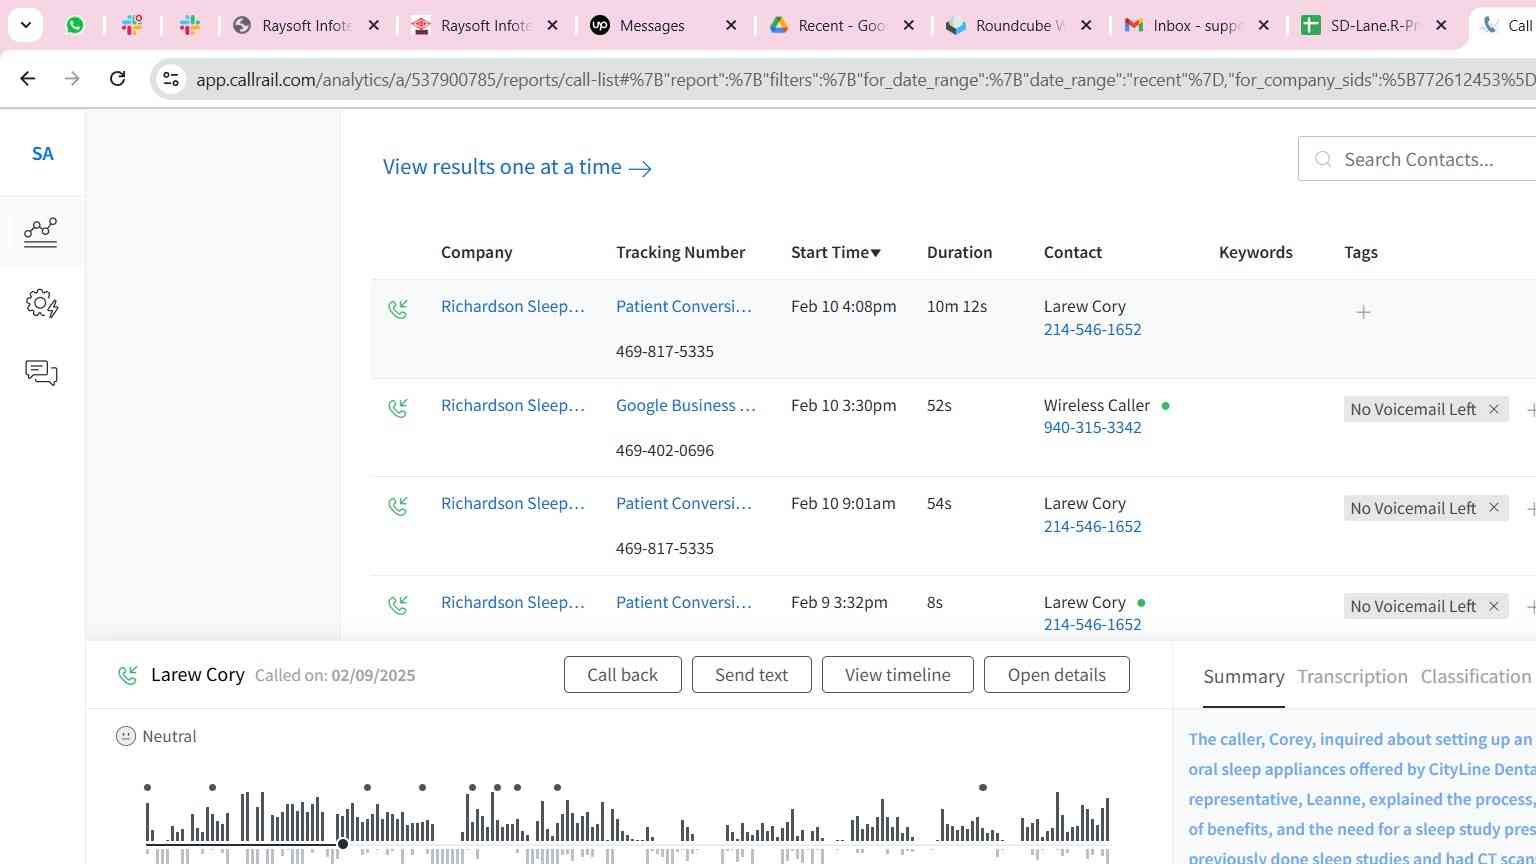1536x864 pixels.
Task: Open phone number 940-315-3342 link
Action: coord(1092,428)
